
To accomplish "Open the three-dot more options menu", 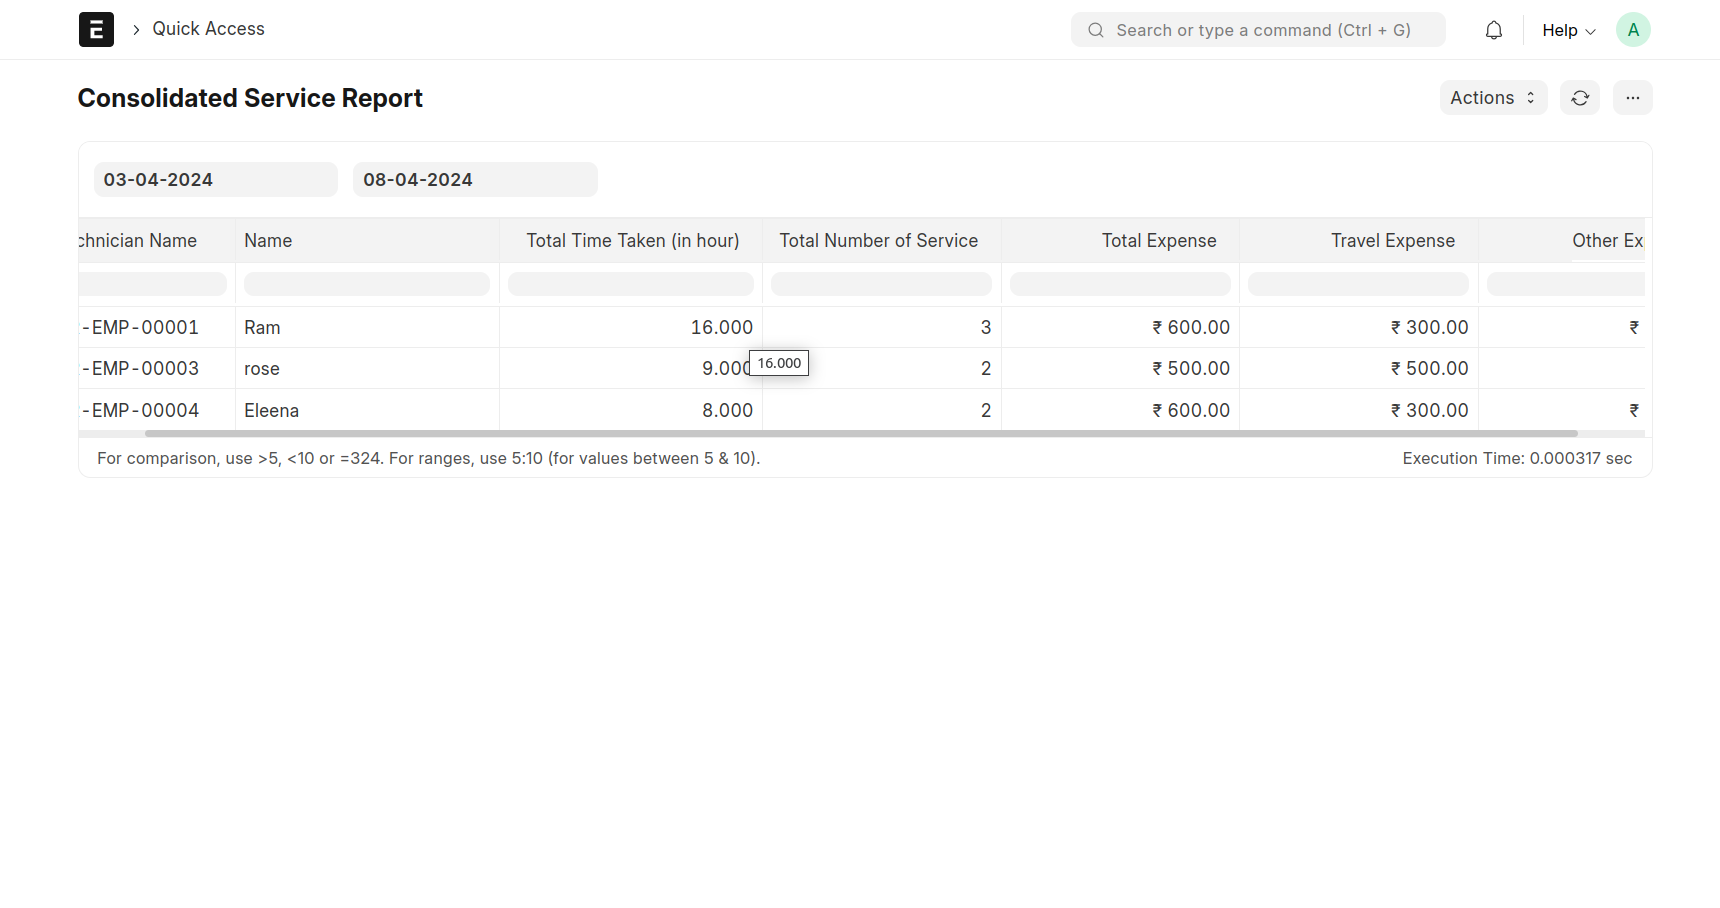I will tap(1632, 98).
